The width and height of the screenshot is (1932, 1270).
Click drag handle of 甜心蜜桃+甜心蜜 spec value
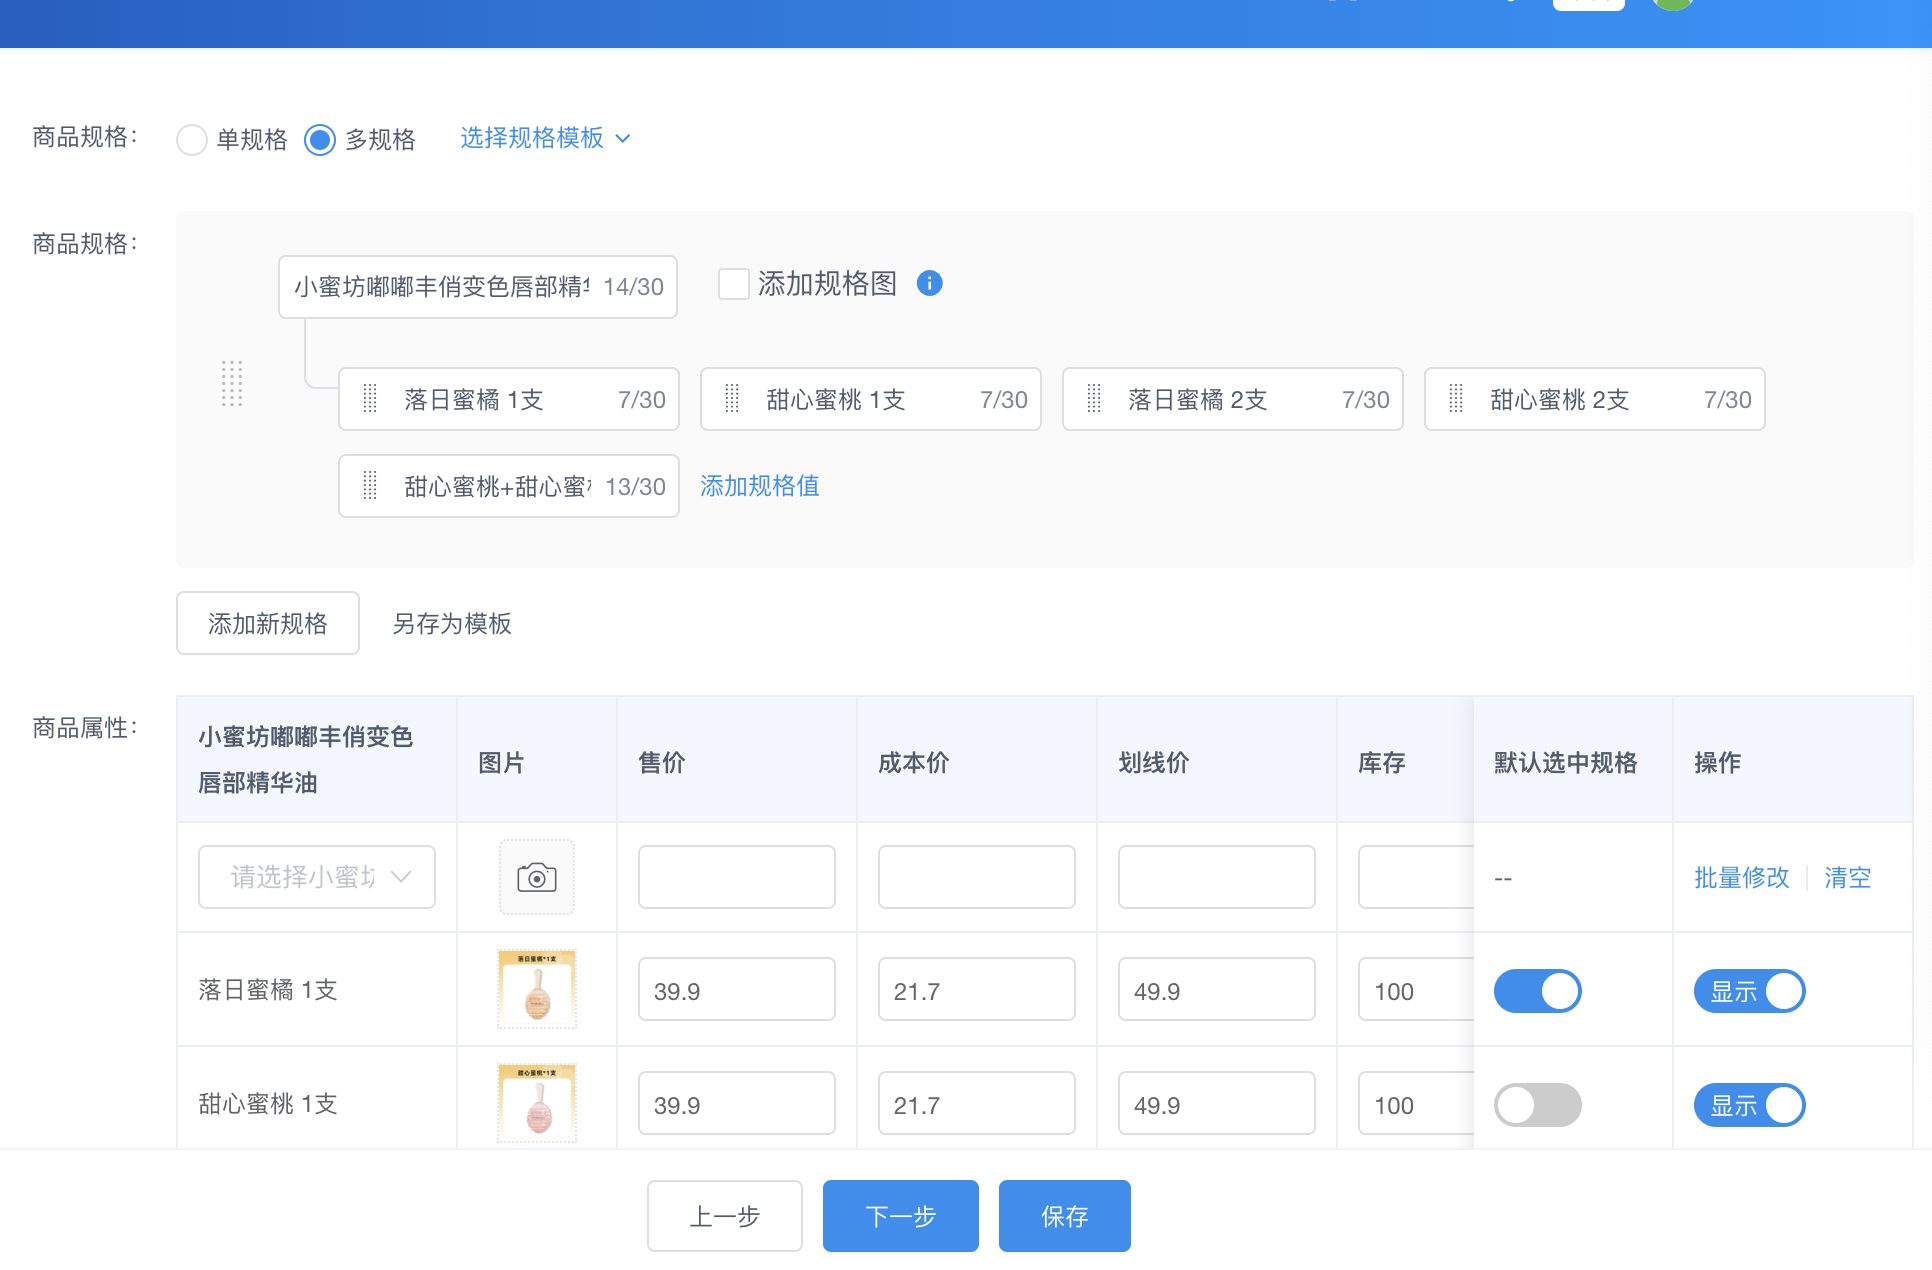pos(370,486)
